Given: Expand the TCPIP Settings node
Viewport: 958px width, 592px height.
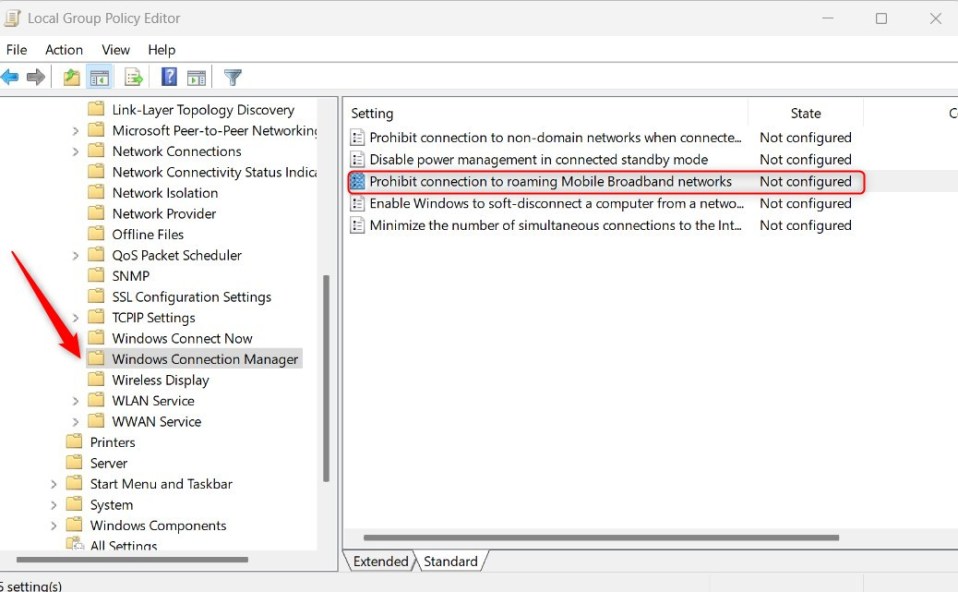Looking at the screenshot, I should [x=75, y=318].
